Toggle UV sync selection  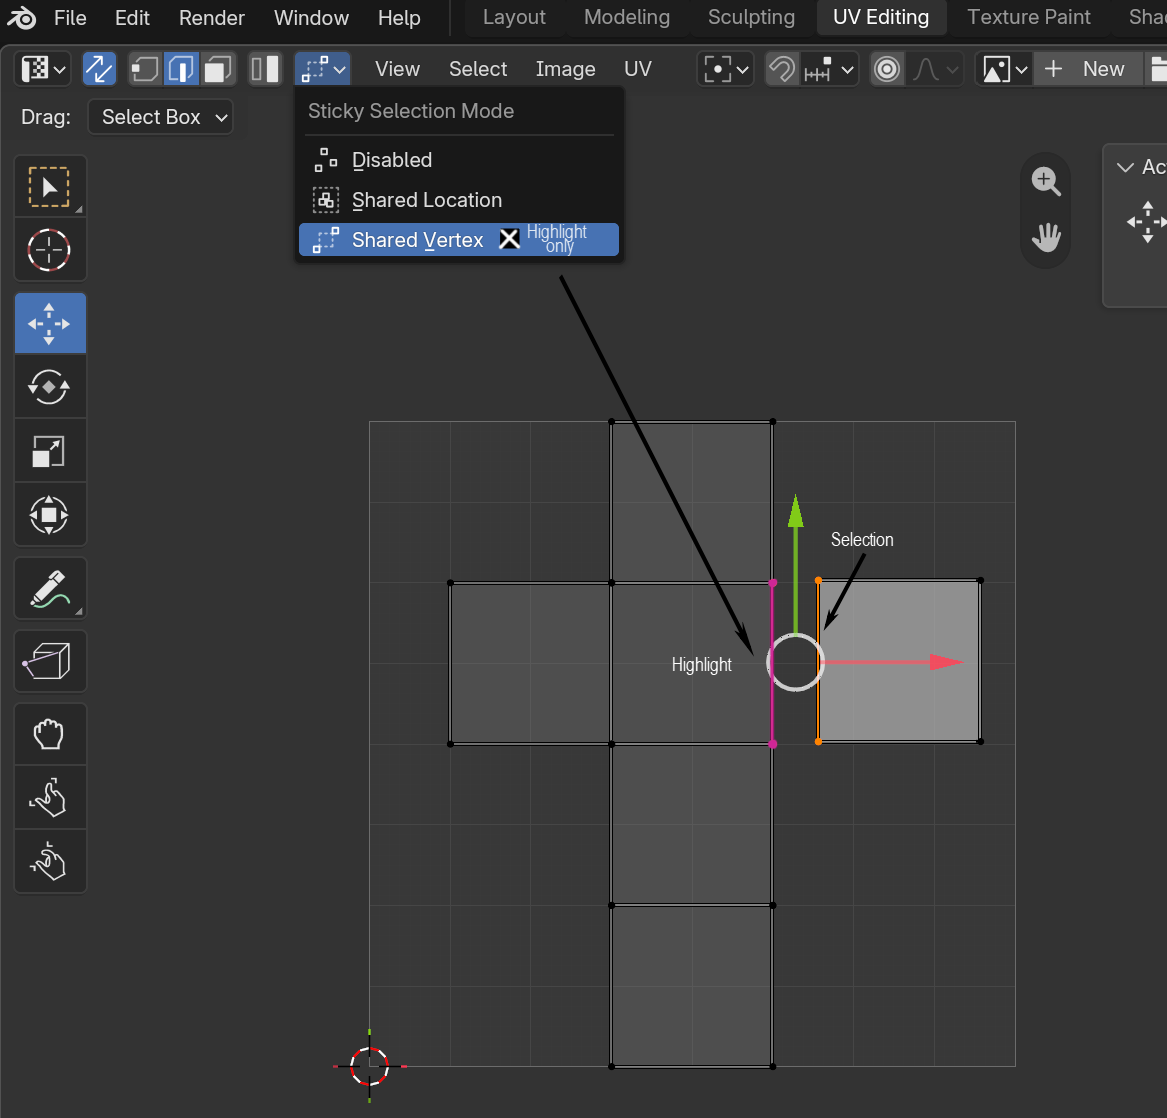coord(99,69)
